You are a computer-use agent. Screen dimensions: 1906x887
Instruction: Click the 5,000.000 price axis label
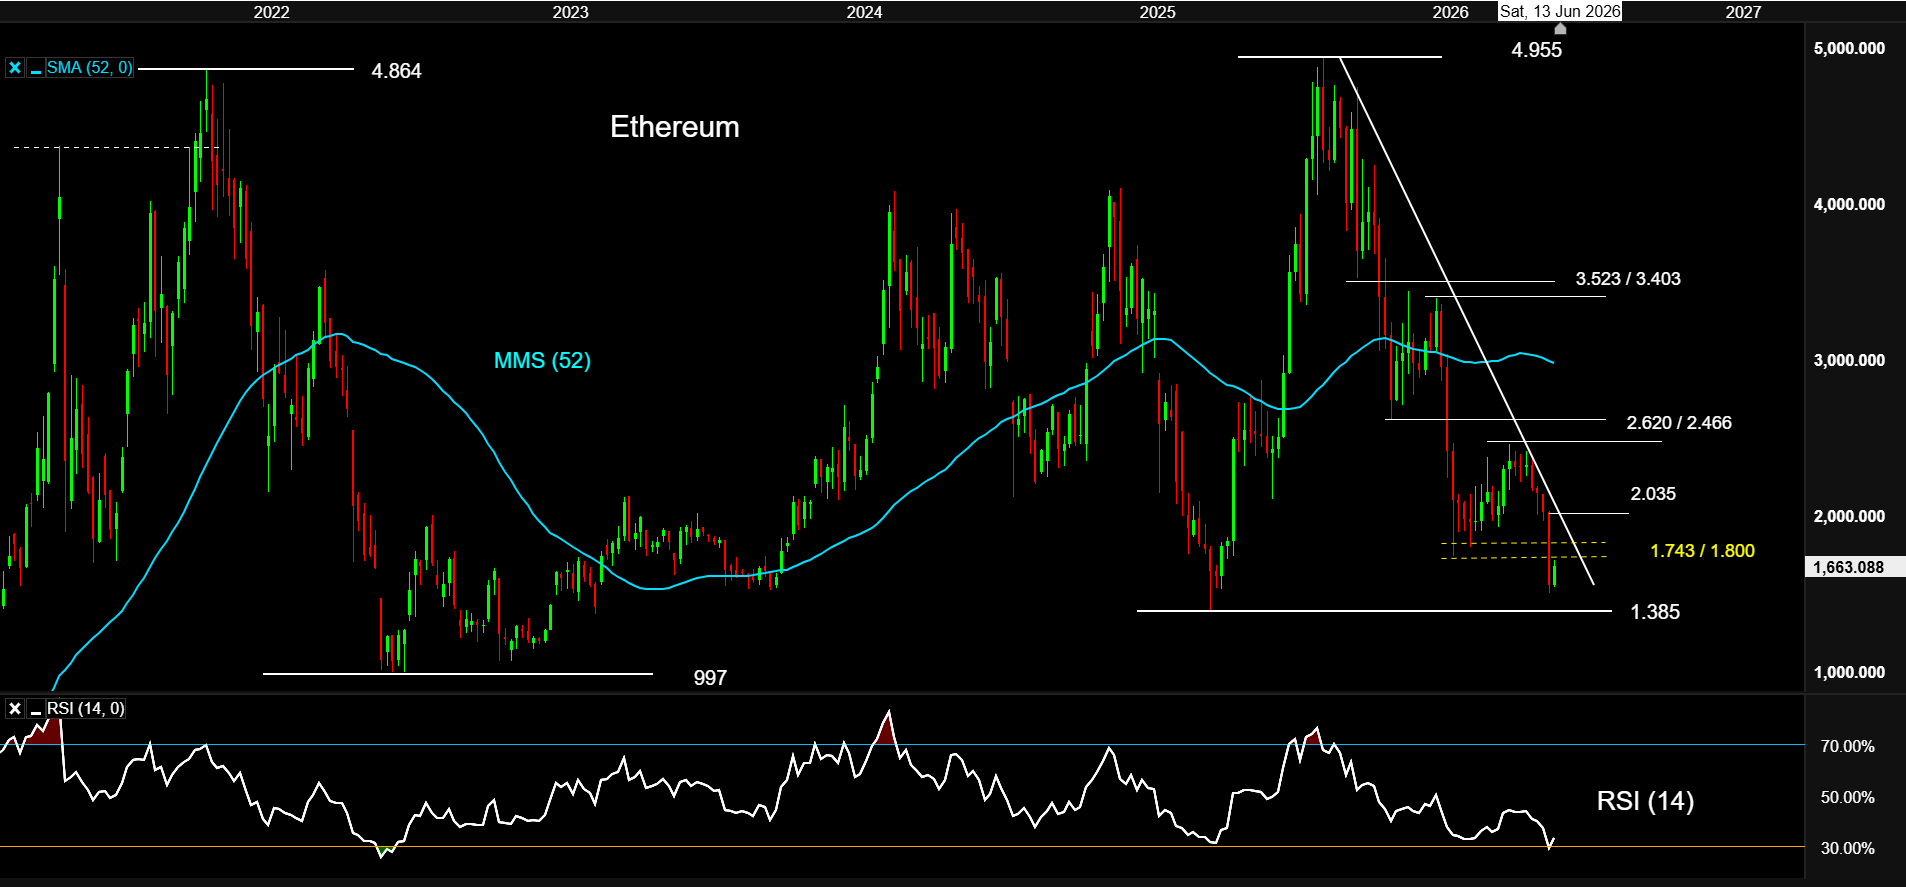click(1849, 48)
